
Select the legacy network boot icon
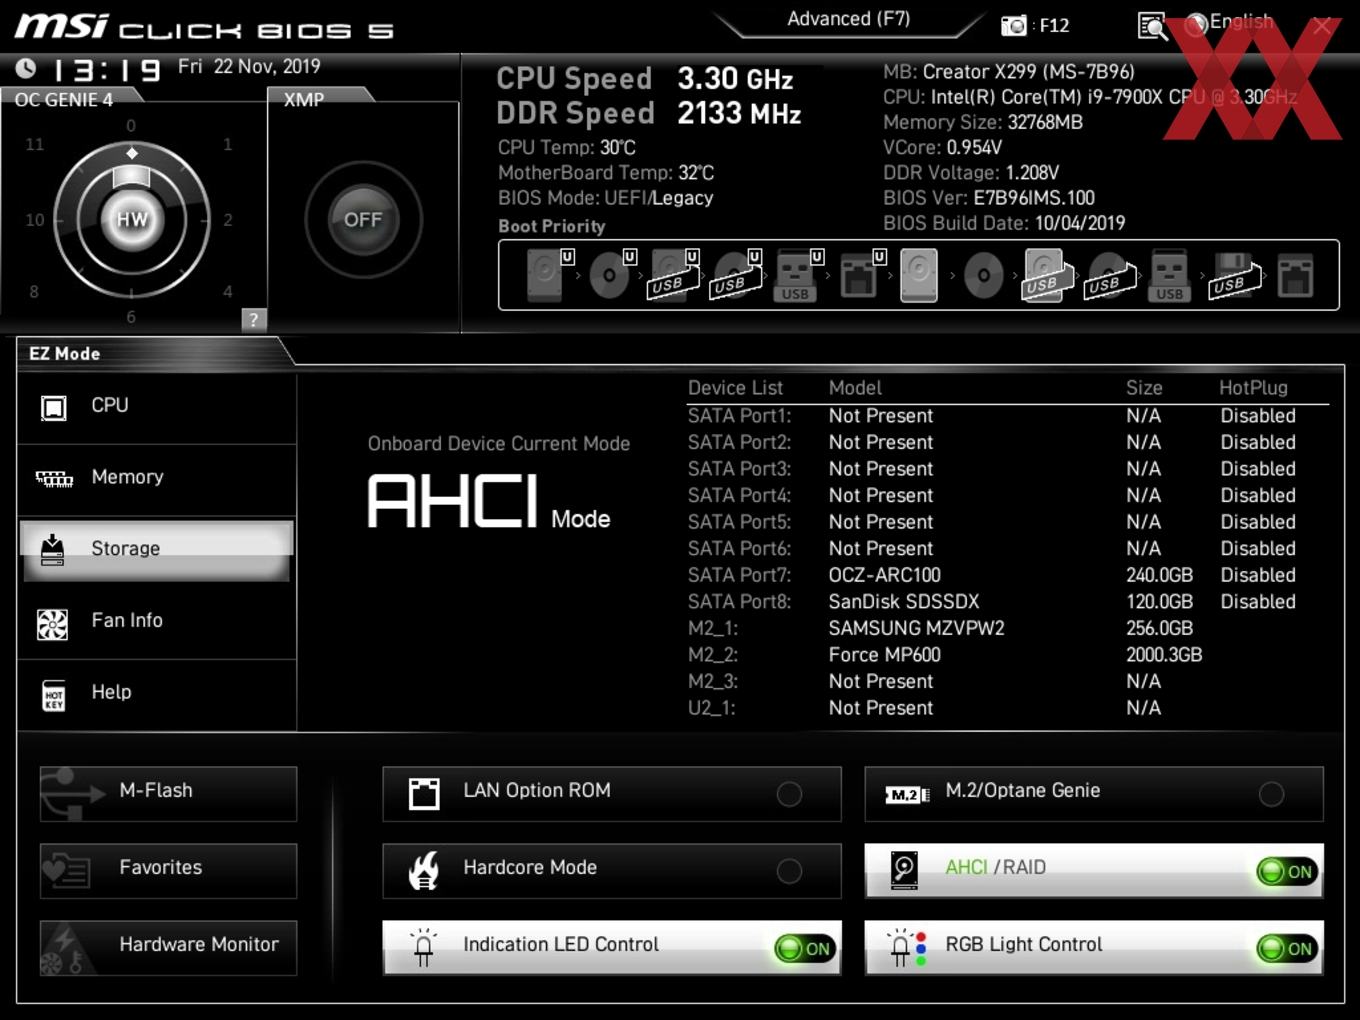[x=1295, y=275]
